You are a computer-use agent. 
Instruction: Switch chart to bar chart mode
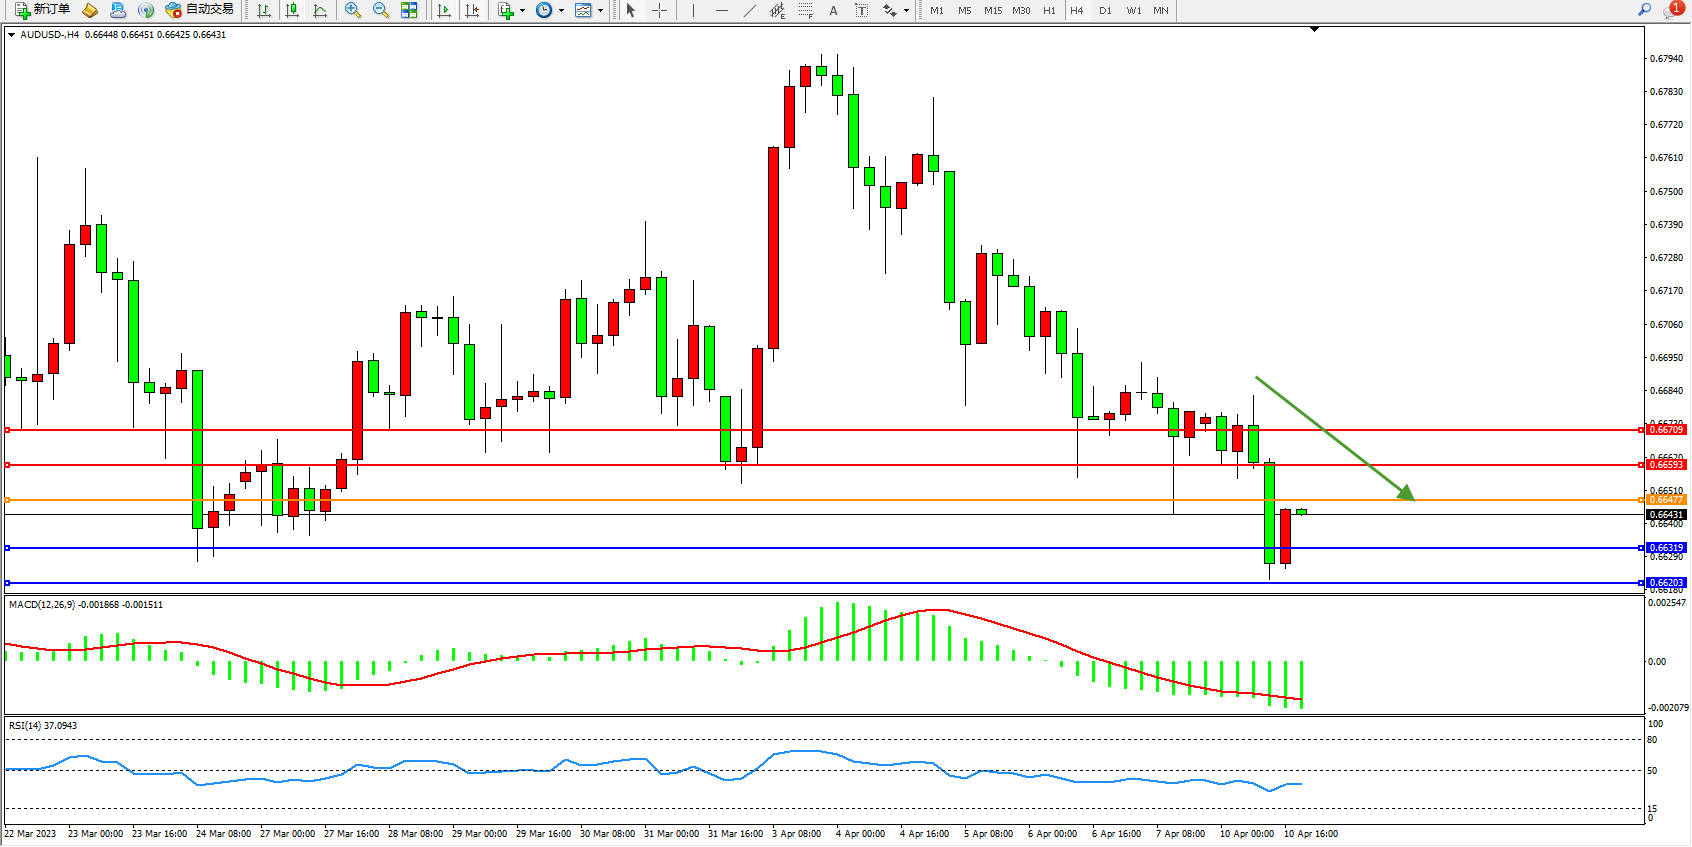(264, 10)
